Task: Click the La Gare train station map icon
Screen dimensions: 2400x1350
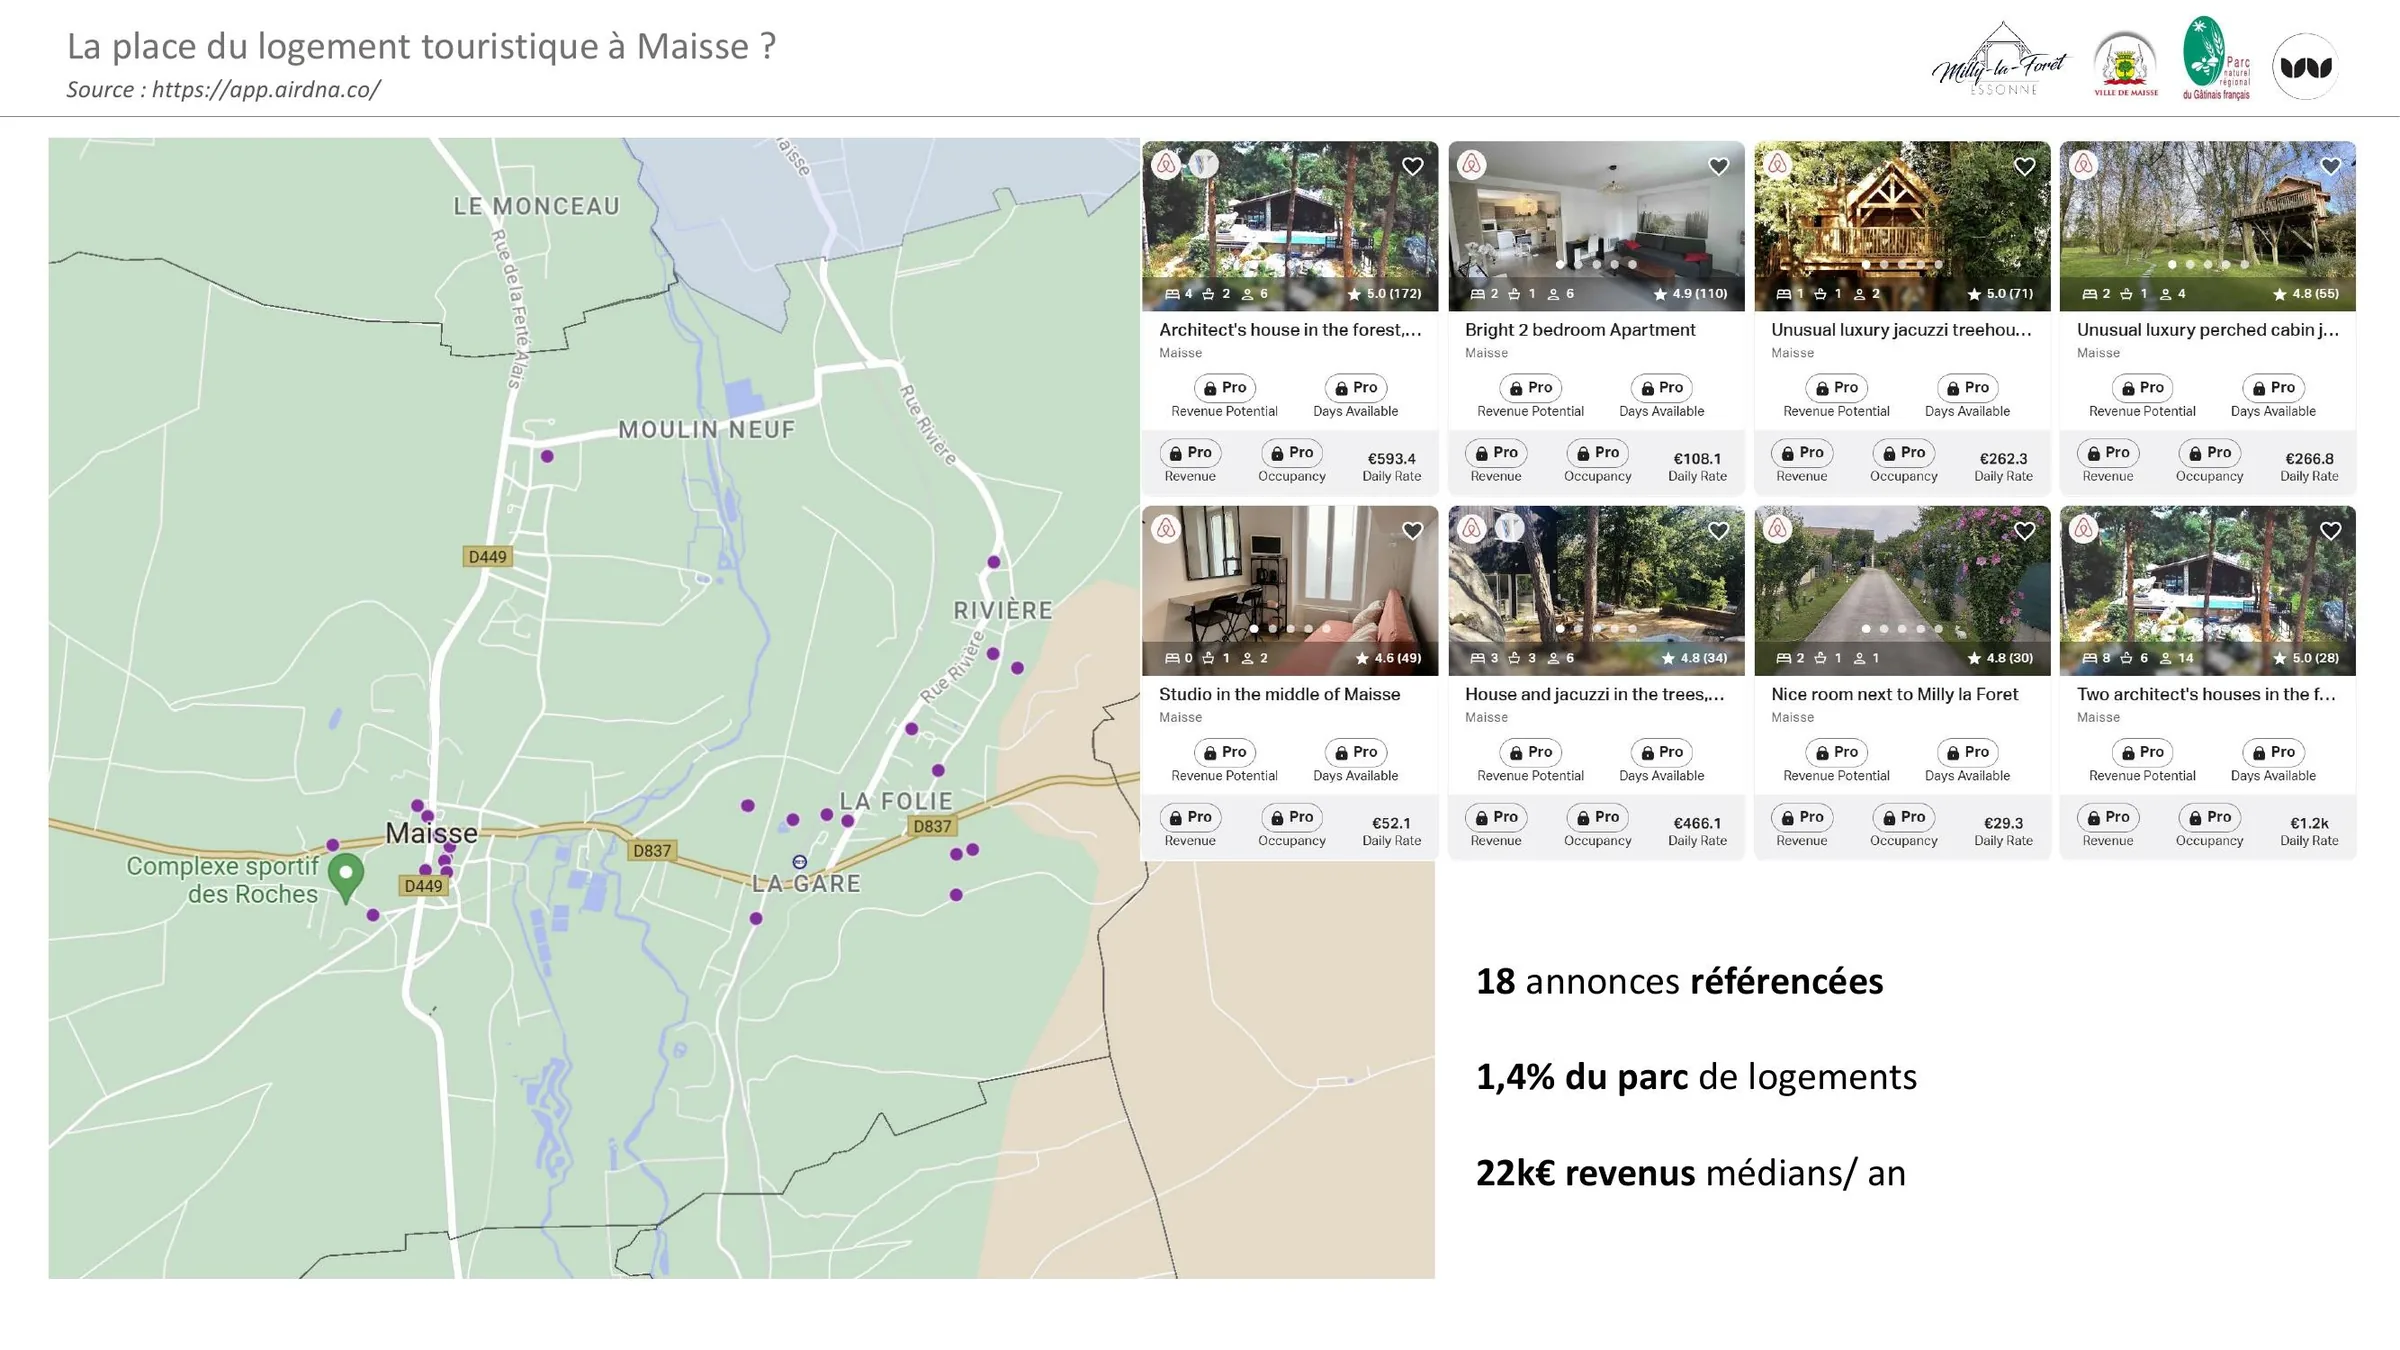Action: (x=799, y=862)
